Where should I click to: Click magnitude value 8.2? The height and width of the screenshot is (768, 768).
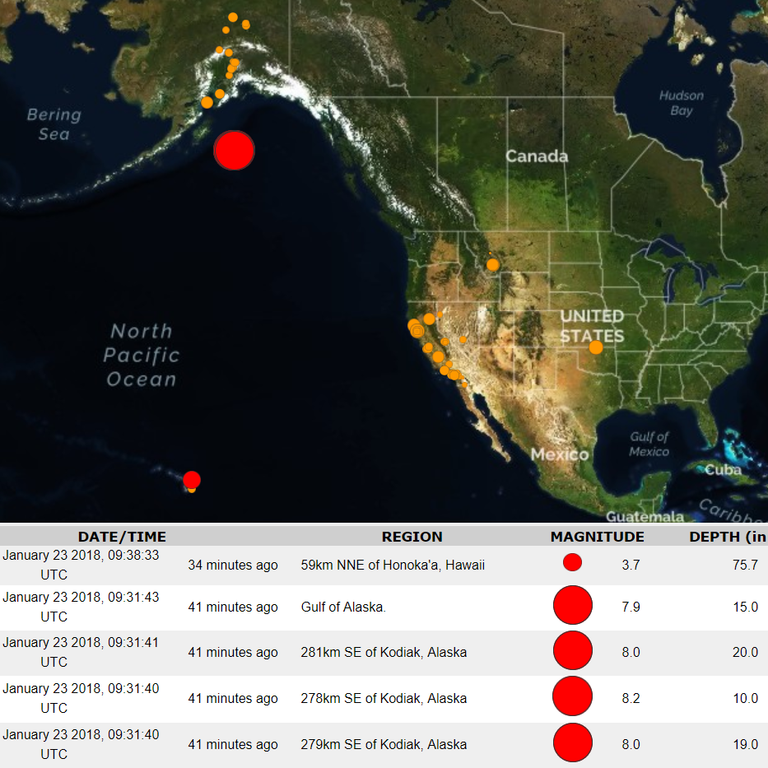(631, 698)
